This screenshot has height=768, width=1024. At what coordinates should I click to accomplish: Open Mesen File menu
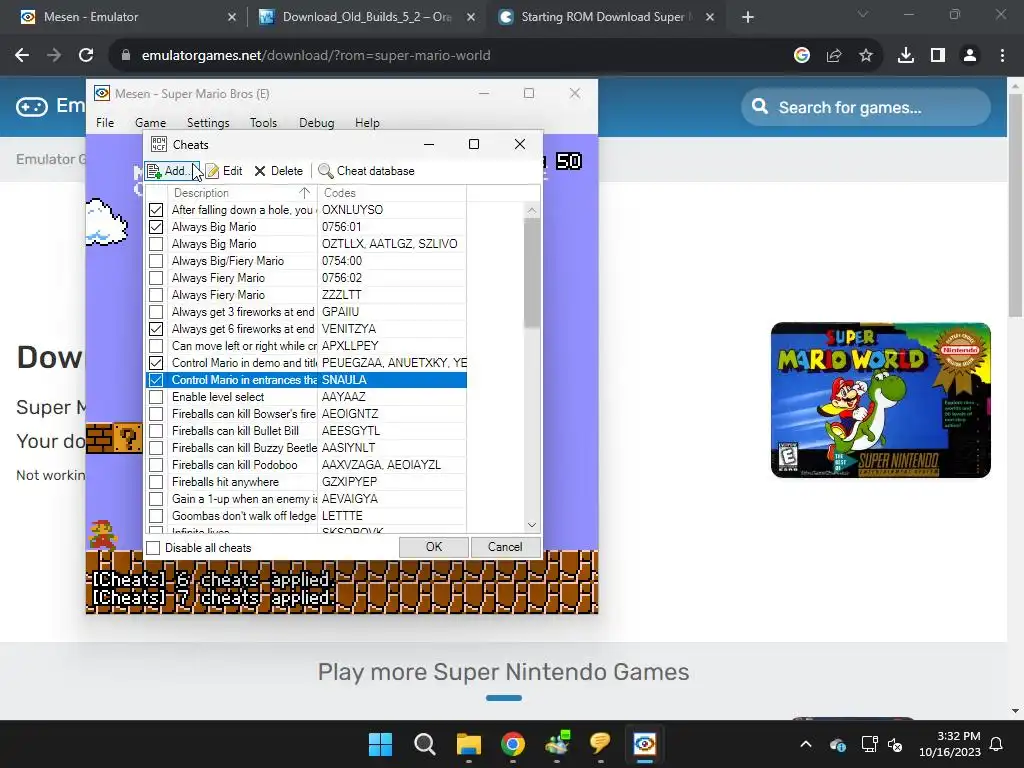[104, 123]
